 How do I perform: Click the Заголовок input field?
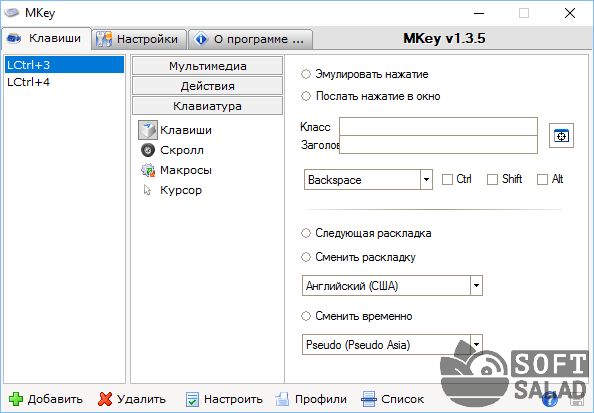[438, 145]
